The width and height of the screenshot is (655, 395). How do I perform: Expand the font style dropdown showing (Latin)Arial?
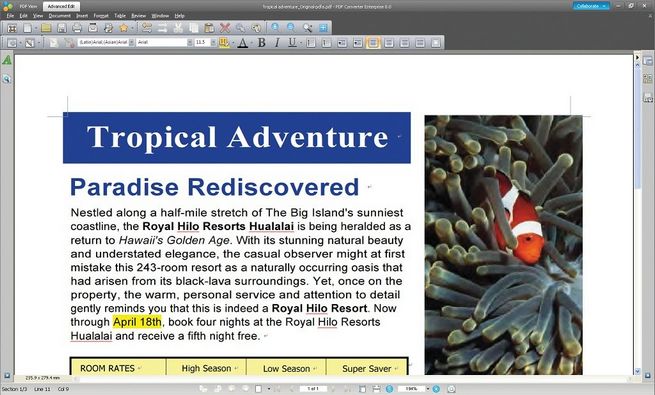[132, 42]
